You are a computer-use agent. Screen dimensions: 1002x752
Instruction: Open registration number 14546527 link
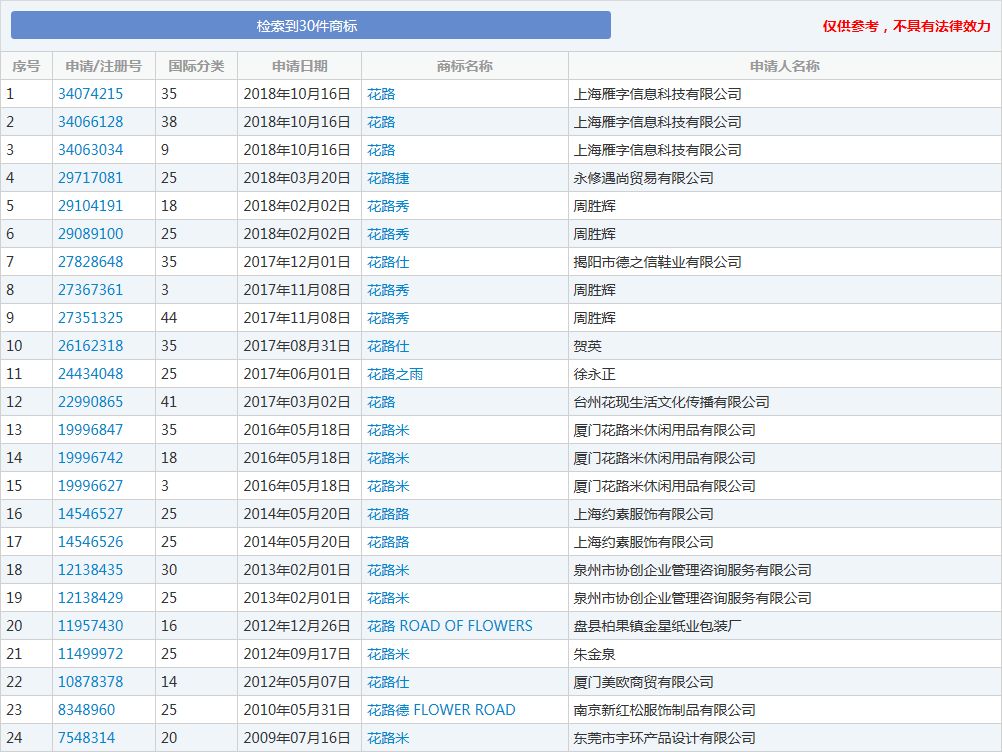(90, 514)
